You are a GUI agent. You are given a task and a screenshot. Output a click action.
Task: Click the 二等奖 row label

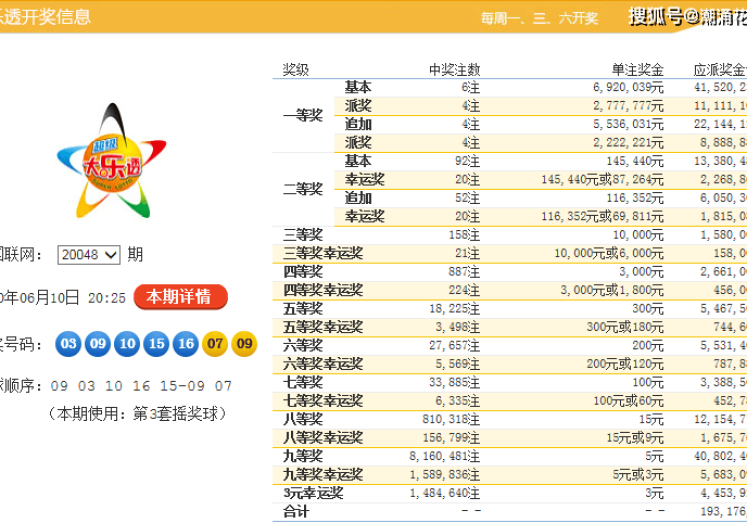coord(303,189)
